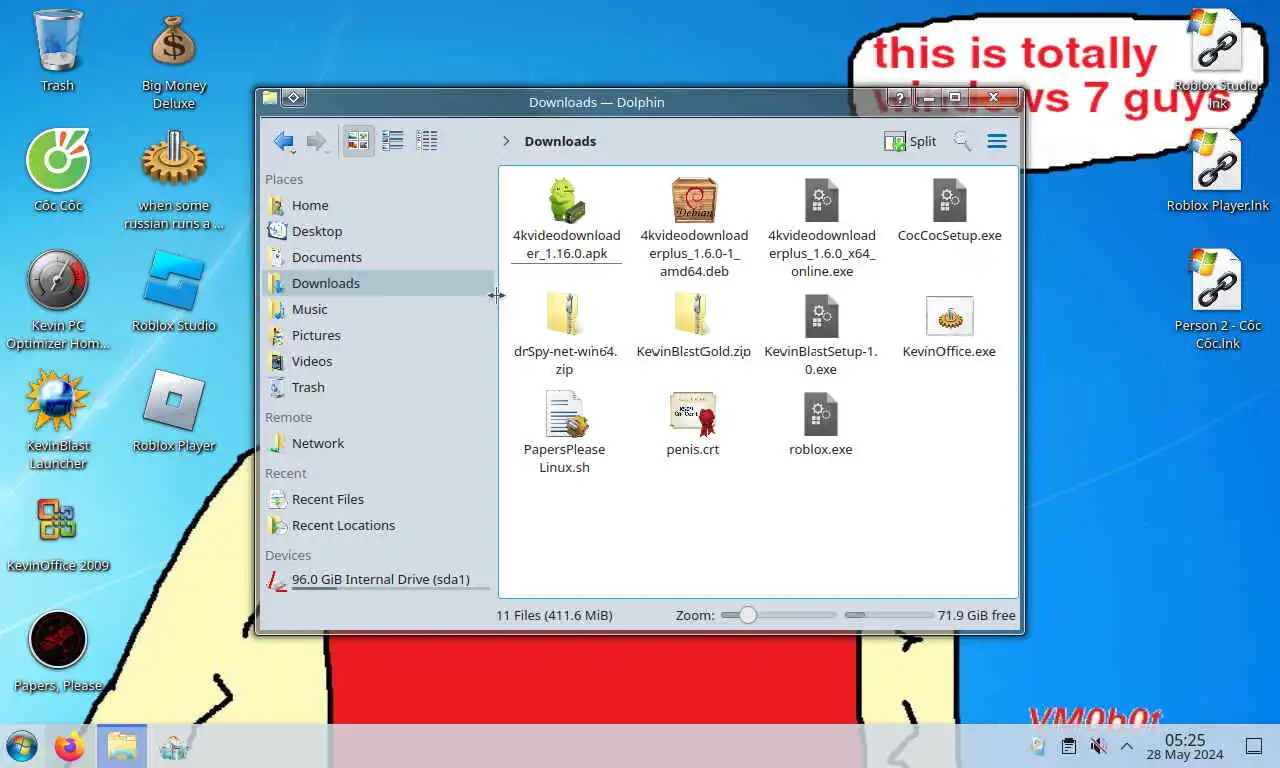
Task: Select the KevinBlastSetup-1.0.exe file icon
Action: pyautogui.click(x=822, y=315)
